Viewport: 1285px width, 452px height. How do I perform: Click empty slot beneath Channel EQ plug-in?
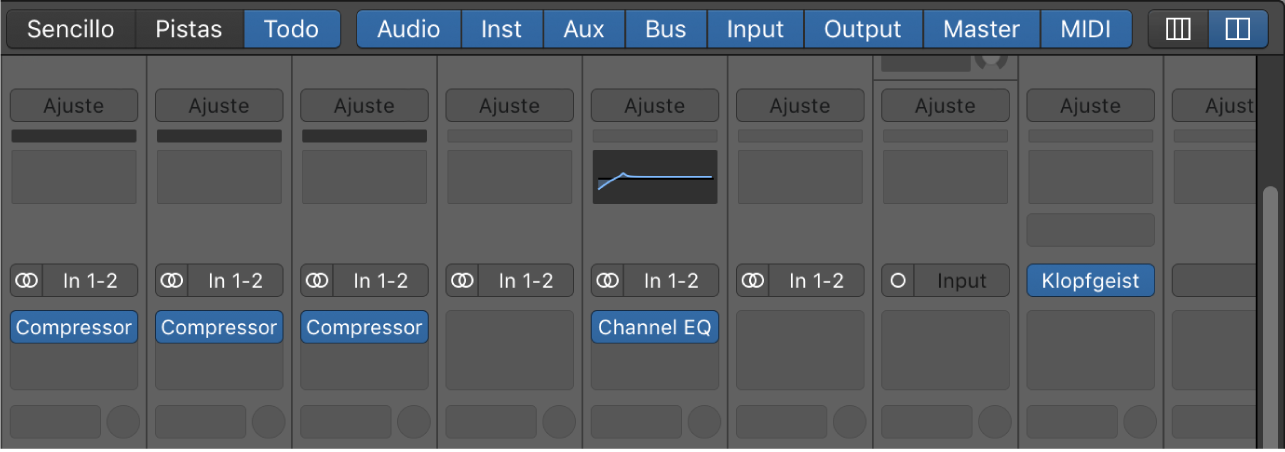pyautogui.click(x=655, y=367)
